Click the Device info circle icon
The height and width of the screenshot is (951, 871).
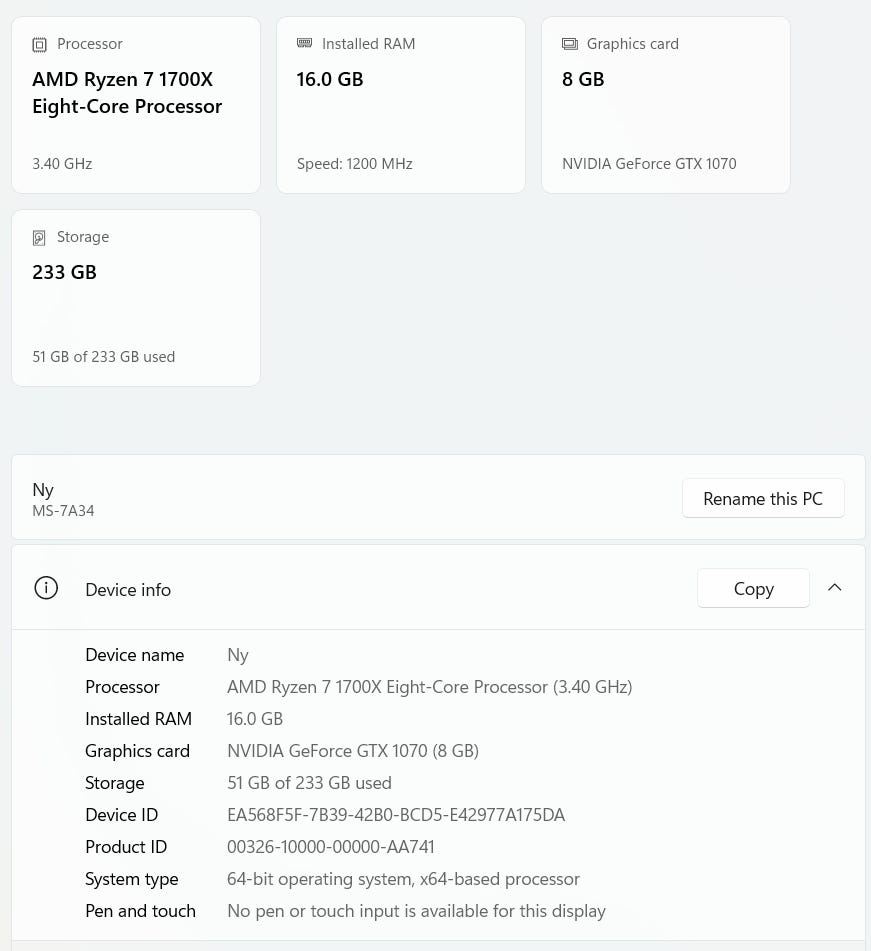[46, 588]
